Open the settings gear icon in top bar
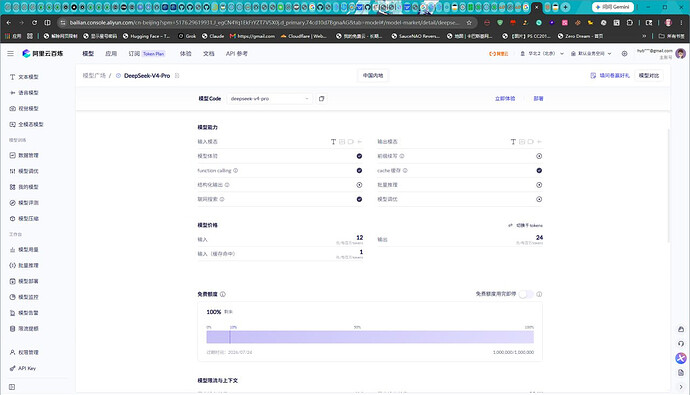 click(624, 54)
